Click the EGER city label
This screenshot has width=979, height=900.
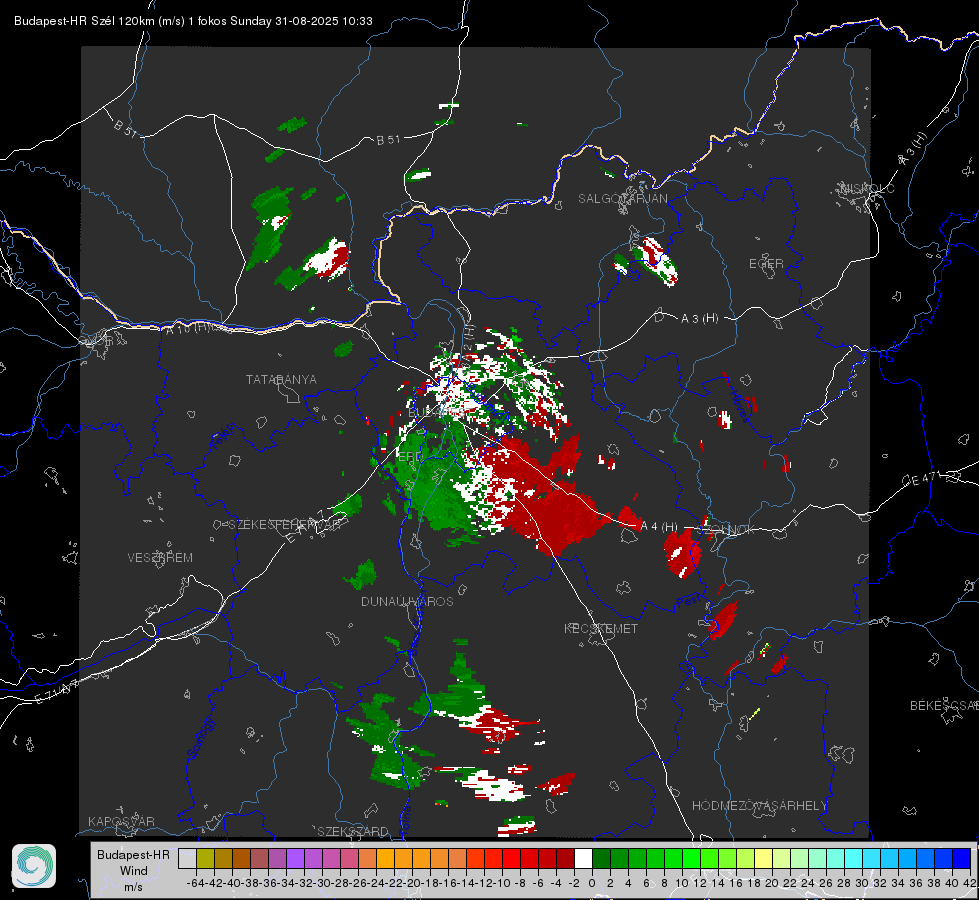pyautogui.click(x=766, y=264)
